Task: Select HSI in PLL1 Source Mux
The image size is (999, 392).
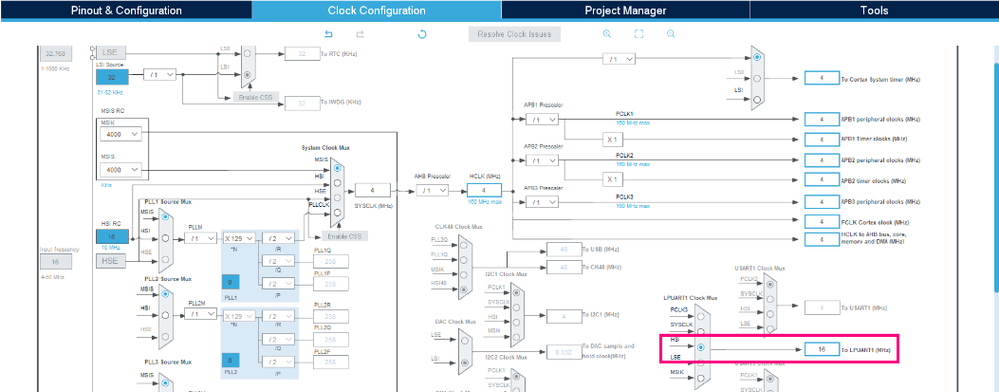Action: (x=166, y=238)
